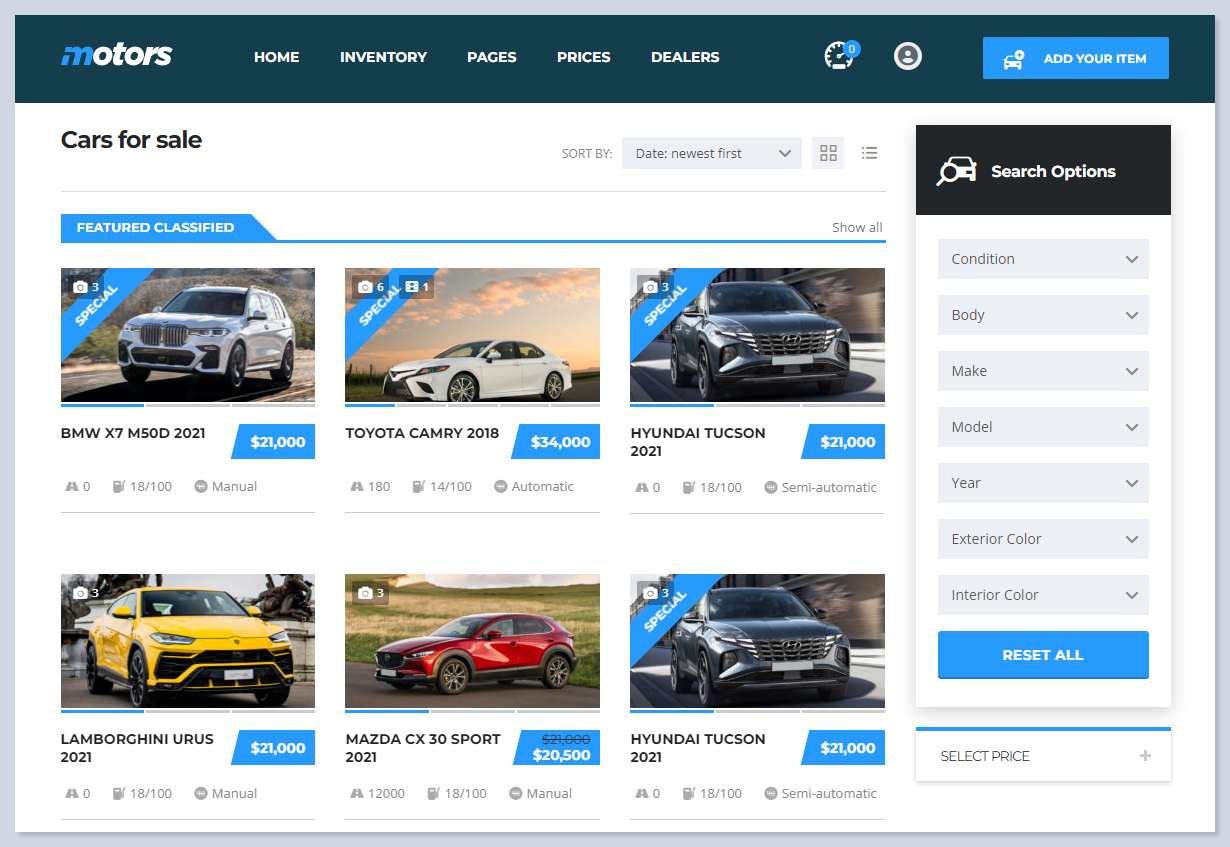The image size is (1230, 847).
Task: Go to the Dealers menu item
Action: pos(685,57)
